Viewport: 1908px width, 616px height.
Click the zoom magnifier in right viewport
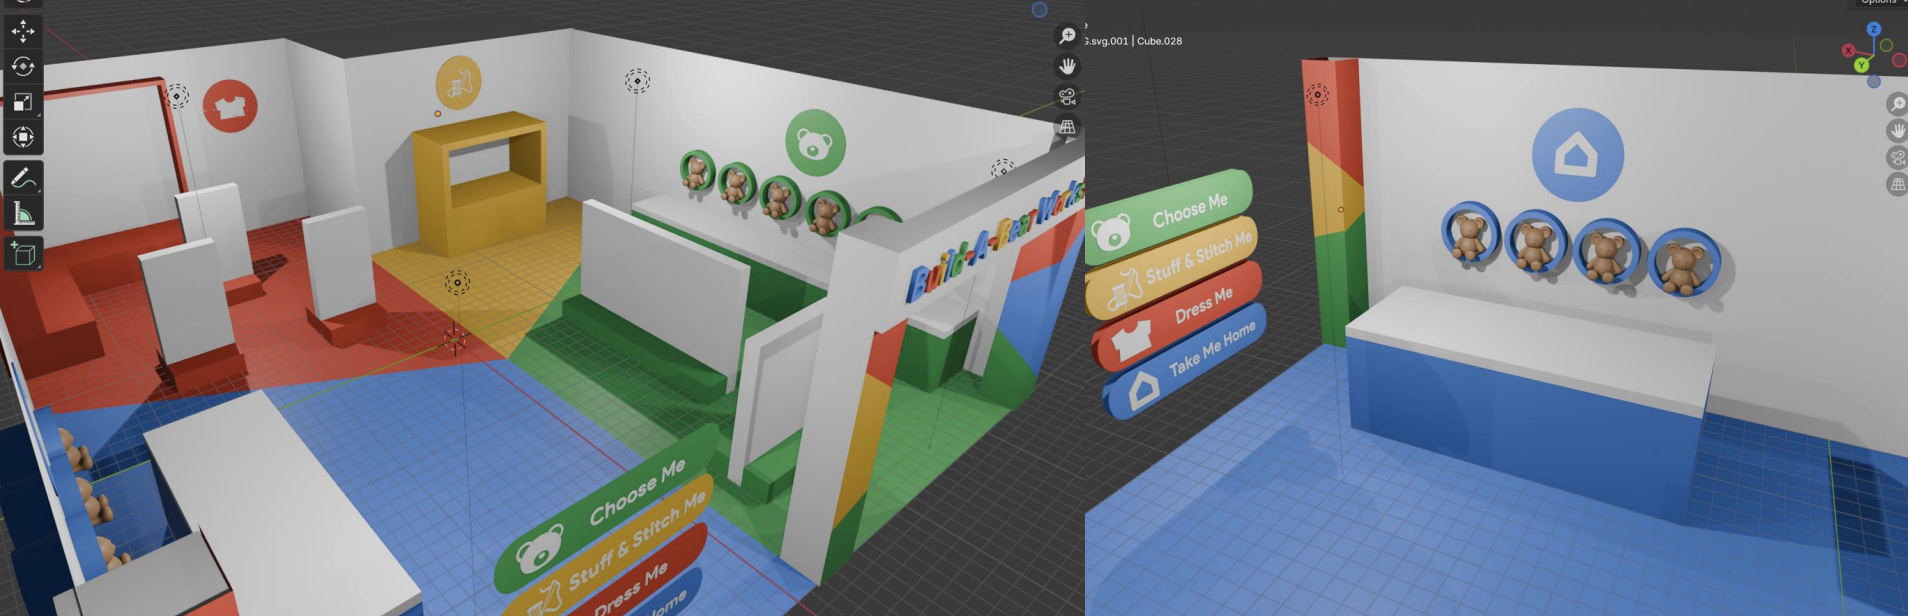pyautogui.click(x=1897, y=104)
